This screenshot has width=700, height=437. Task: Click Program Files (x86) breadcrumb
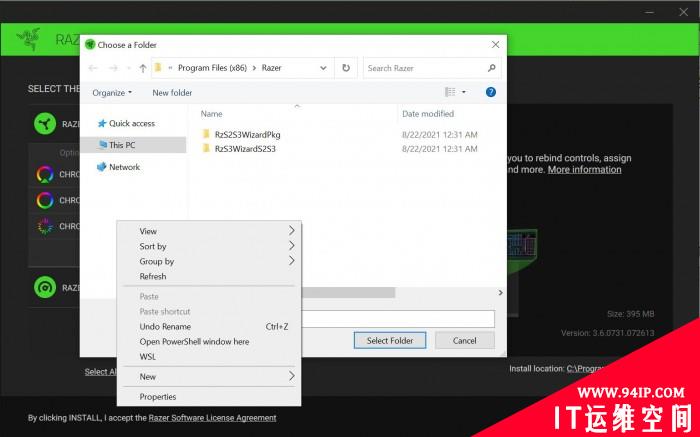pos(212,68)
